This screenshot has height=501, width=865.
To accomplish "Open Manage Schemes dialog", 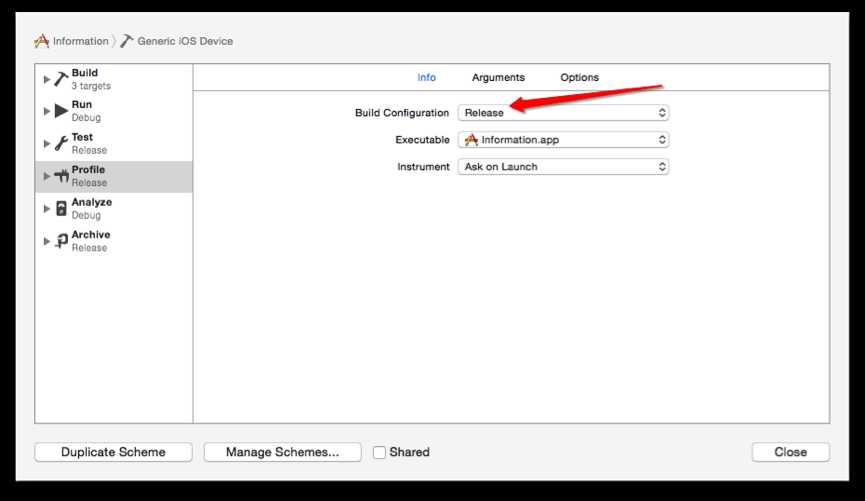I will click(x=282, y=452).
